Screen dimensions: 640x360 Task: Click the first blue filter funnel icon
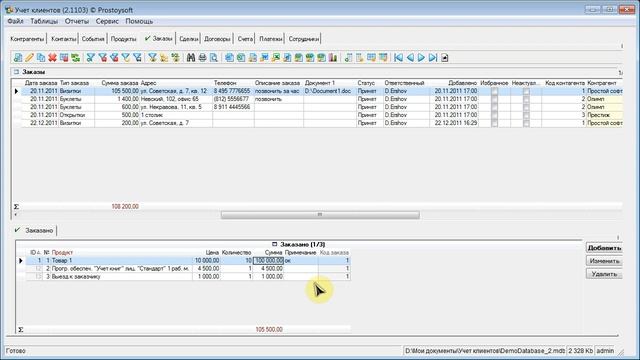click(x=91, y=58)
